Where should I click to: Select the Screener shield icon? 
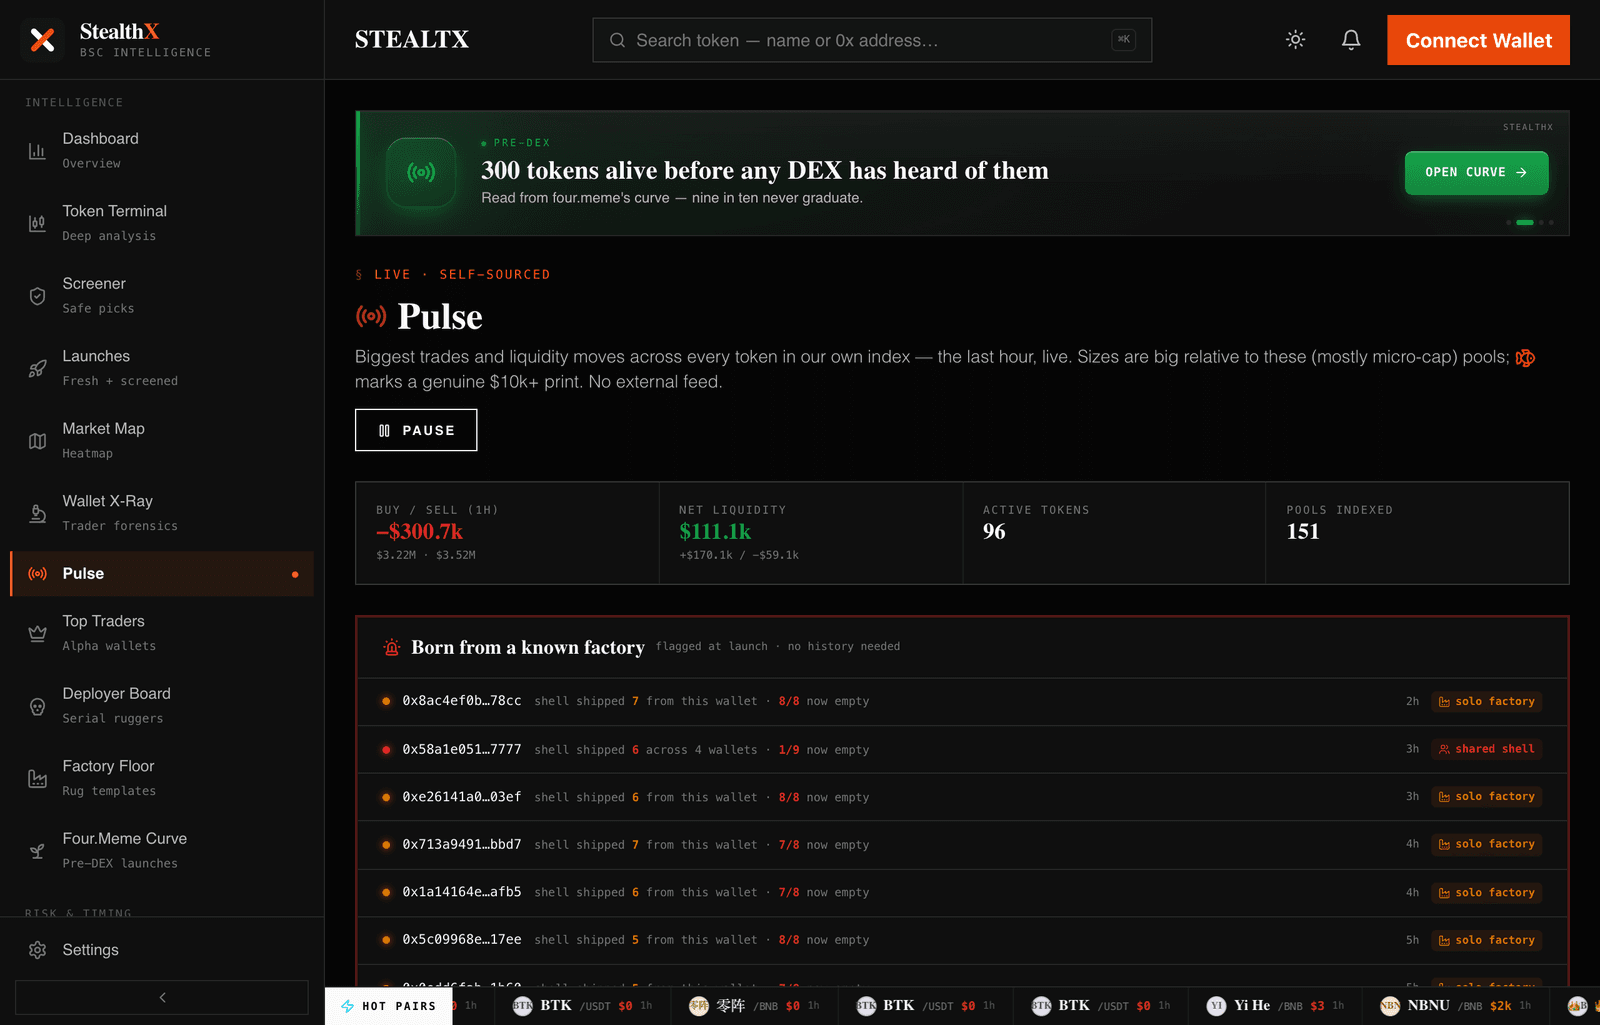point(37,296)
